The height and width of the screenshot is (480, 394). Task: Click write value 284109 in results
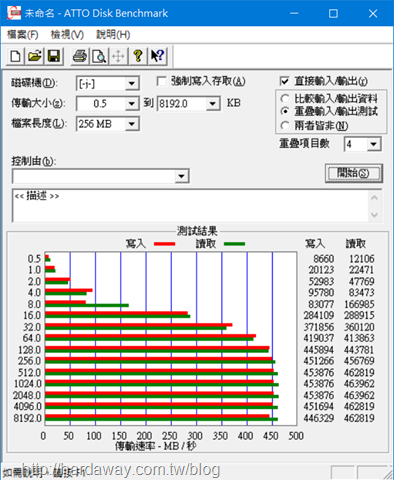click(319, 315)
